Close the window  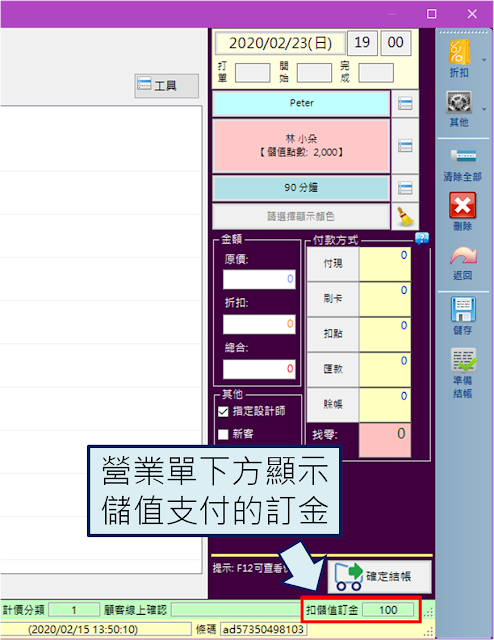(x=472, y=14)
